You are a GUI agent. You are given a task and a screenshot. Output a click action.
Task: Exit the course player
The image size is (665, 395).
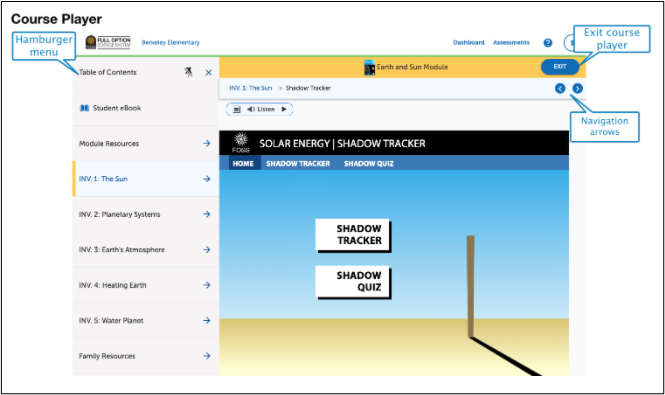(x=560, y=67)
